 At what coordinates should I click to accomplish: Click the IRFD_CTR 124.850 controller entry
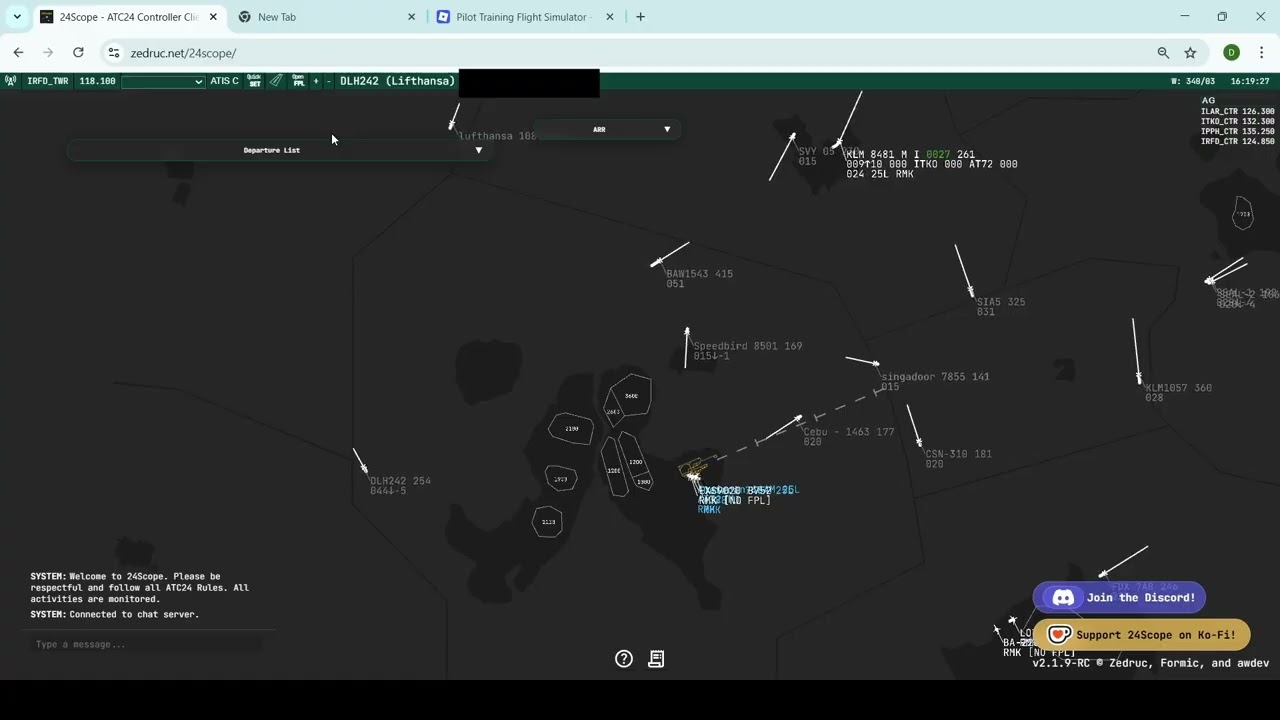pyautogui.click(x=1237, y=142)
